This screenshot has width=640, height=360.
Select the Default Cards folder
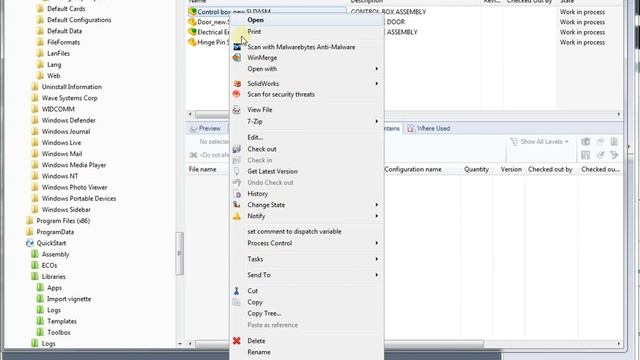click(x=66, y=9)
